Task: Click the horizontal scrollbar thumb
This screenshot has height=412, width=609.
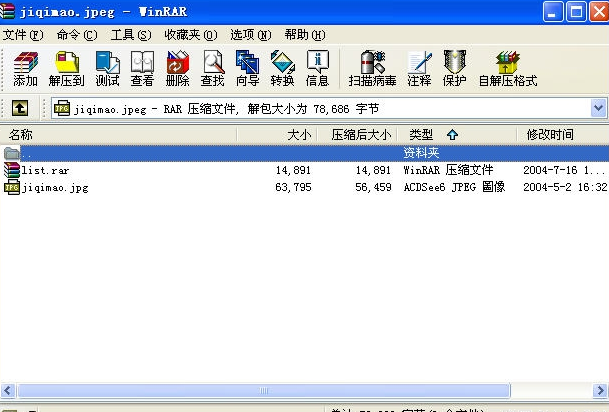Action: tap(264, 390)
